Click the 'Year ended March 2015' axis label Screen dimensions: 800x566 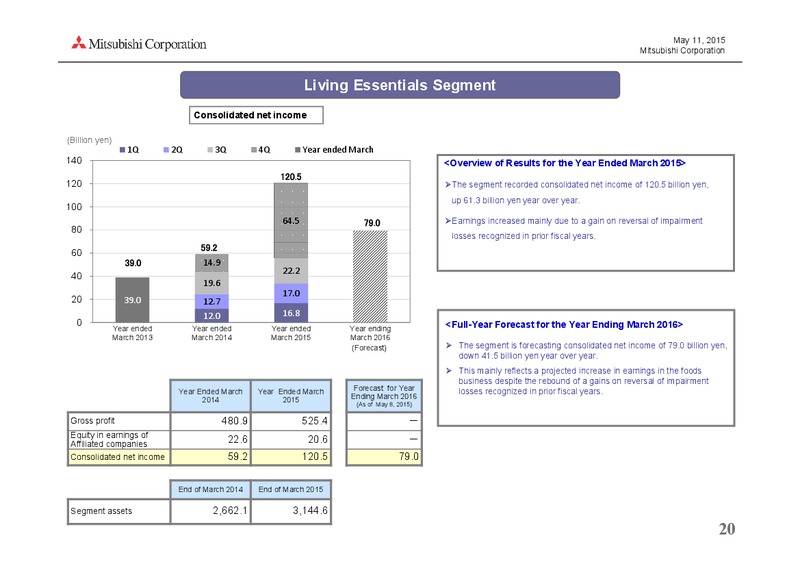pyautogui.click(x=291, y=333)
